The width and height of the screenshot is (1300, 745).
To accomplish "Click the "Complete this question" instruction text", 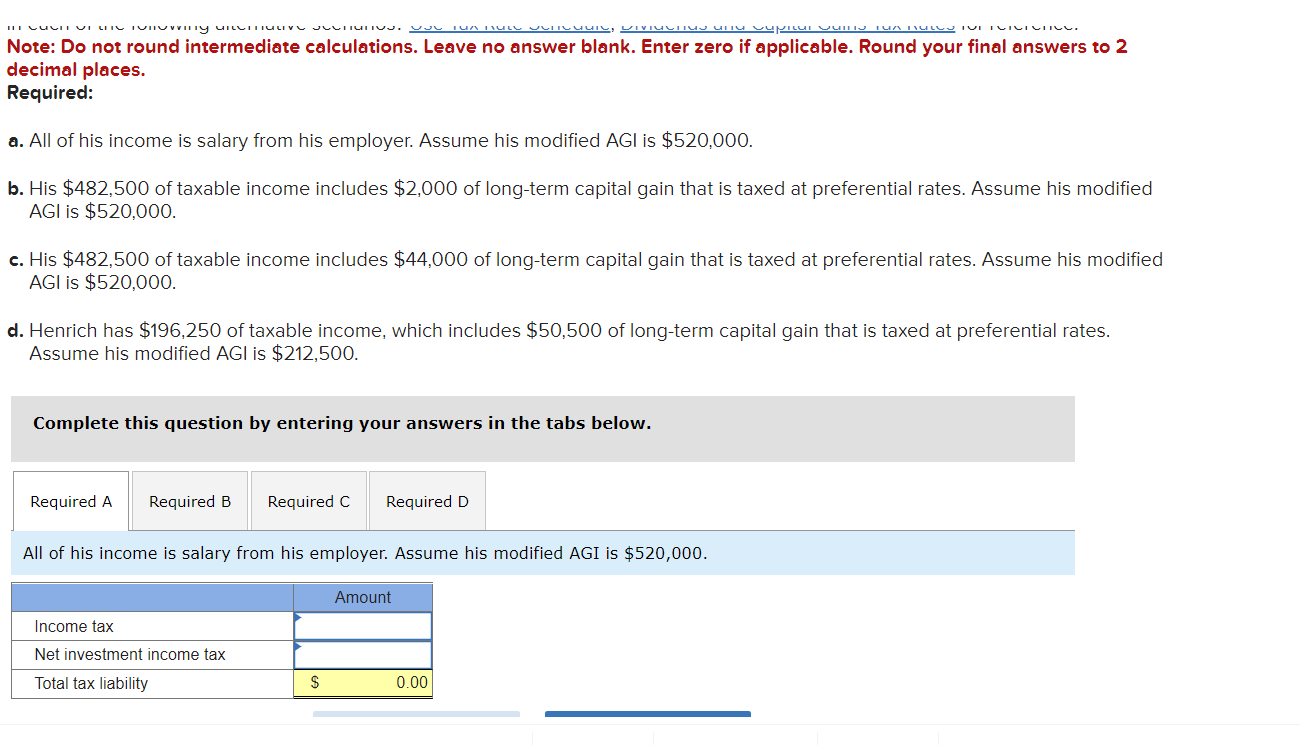I will click(x=342, y=423).
